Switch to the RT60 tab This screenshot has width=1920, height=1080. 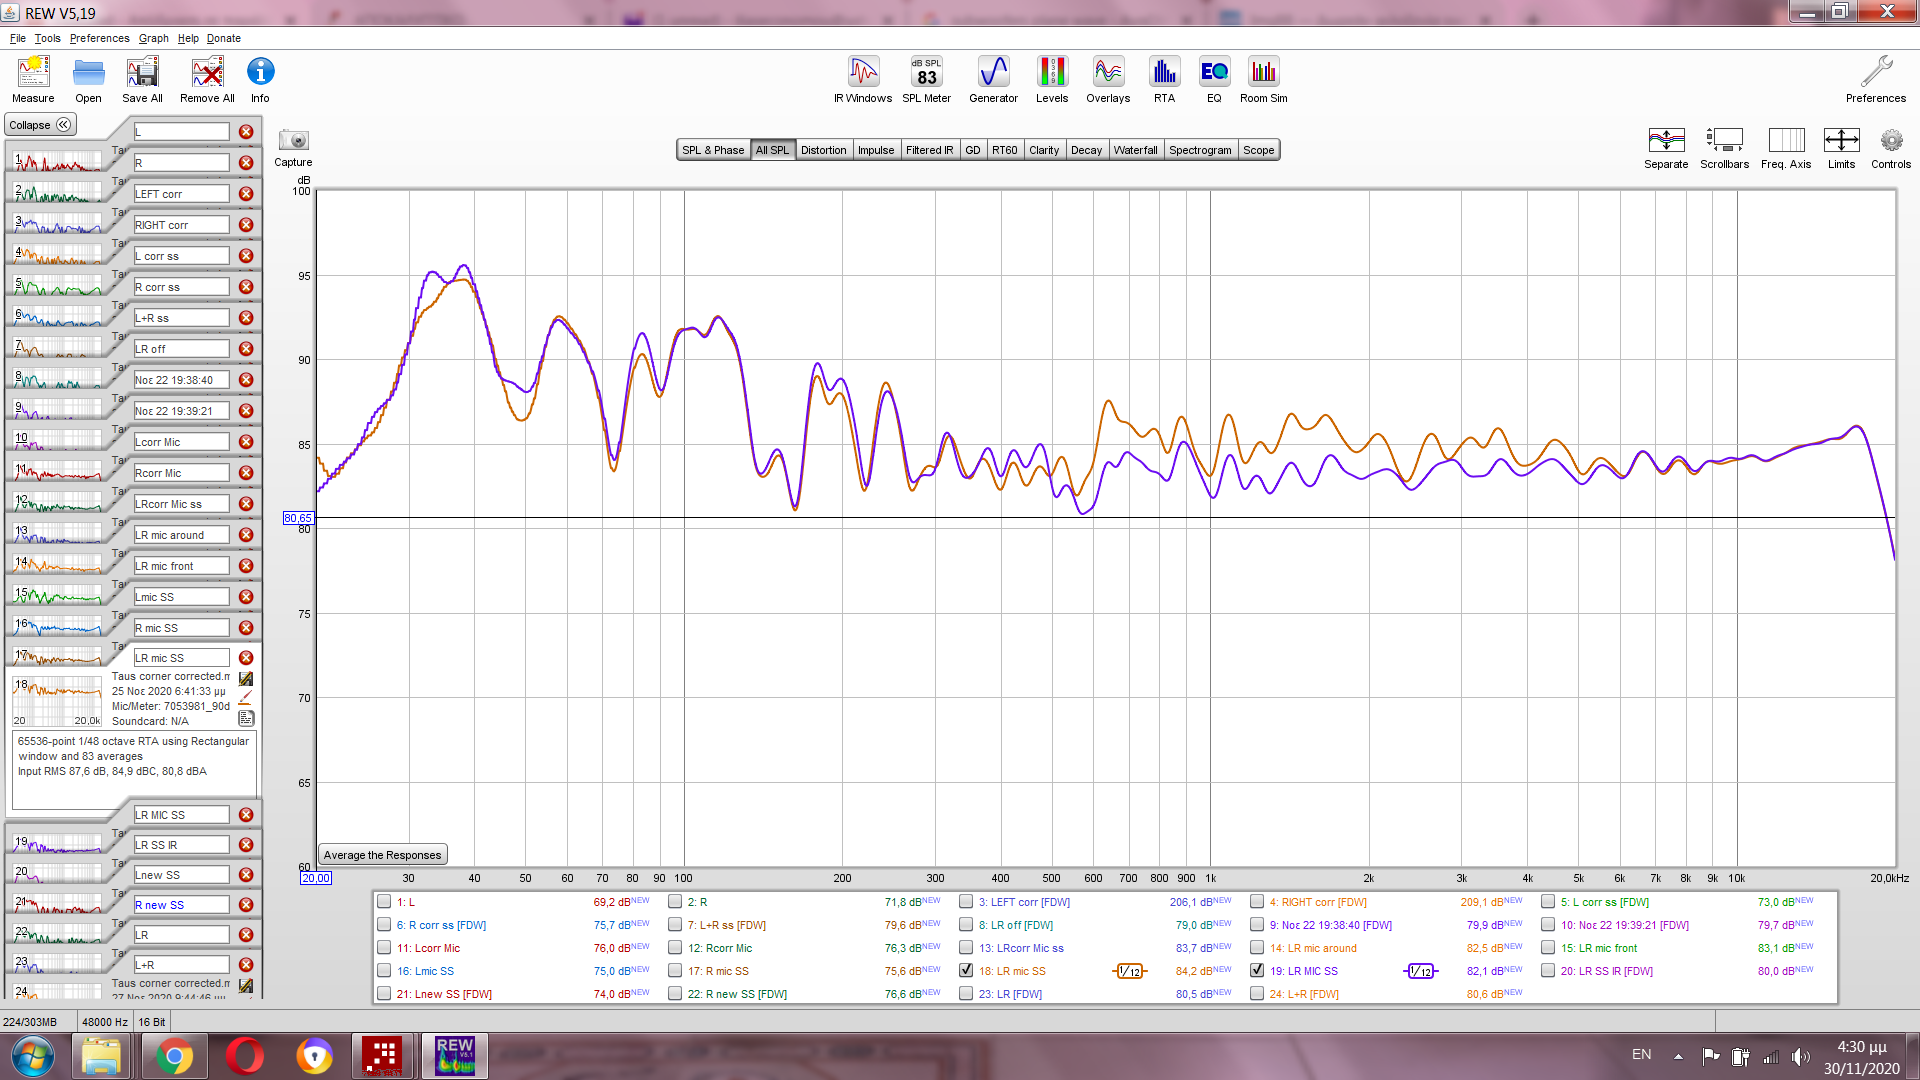pyautogui.click(x=1004, y=150)
